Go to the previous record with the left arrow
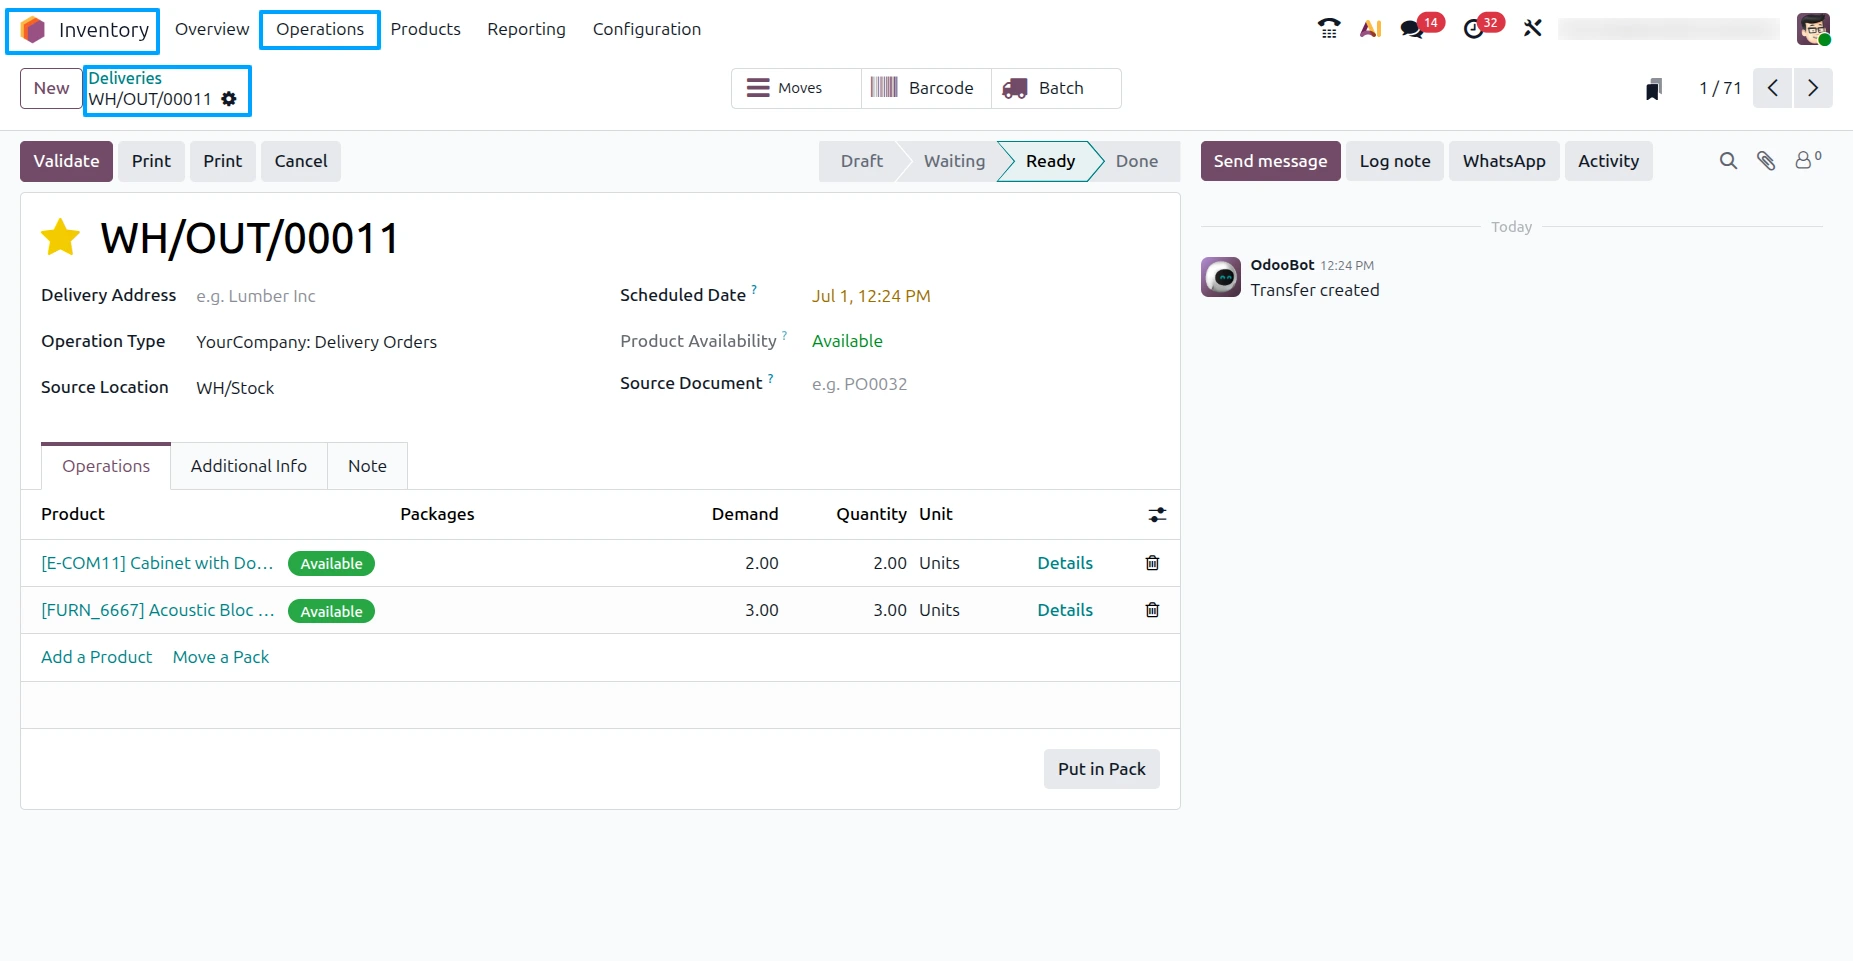1853x961 pixels. [1772, 88]
